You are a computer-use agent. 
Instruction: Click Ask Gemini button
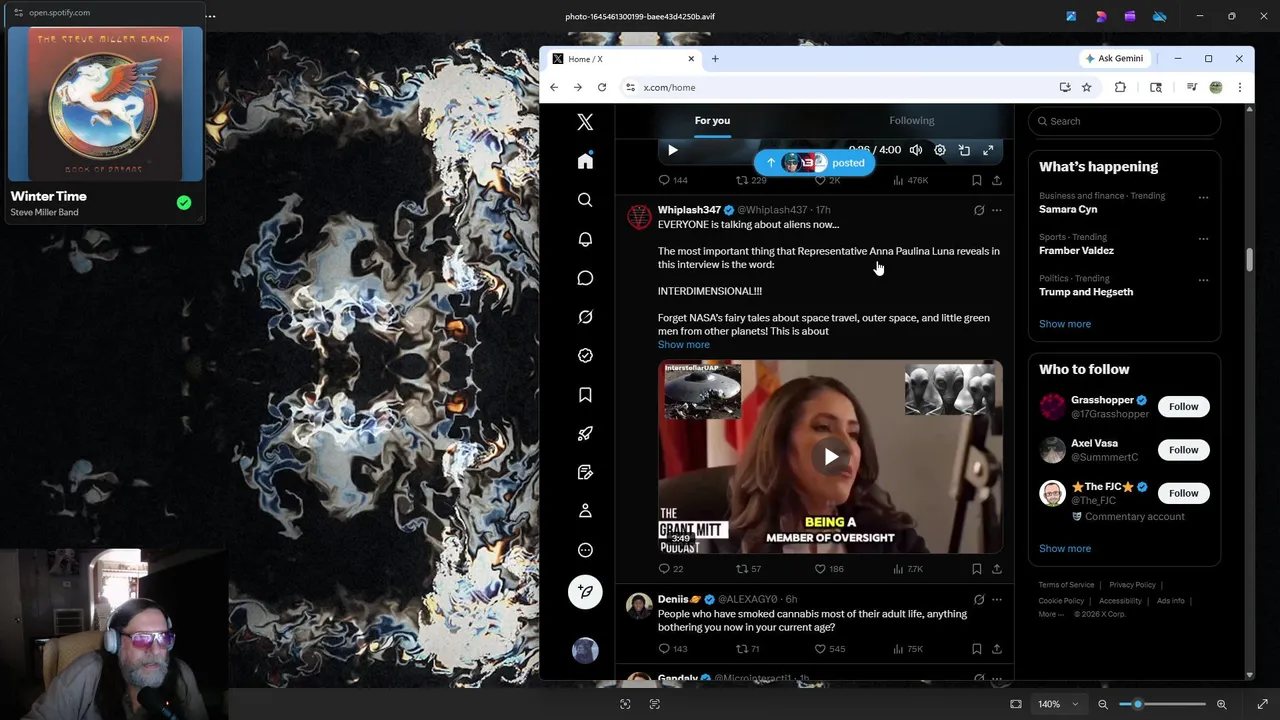[1113, 59]
